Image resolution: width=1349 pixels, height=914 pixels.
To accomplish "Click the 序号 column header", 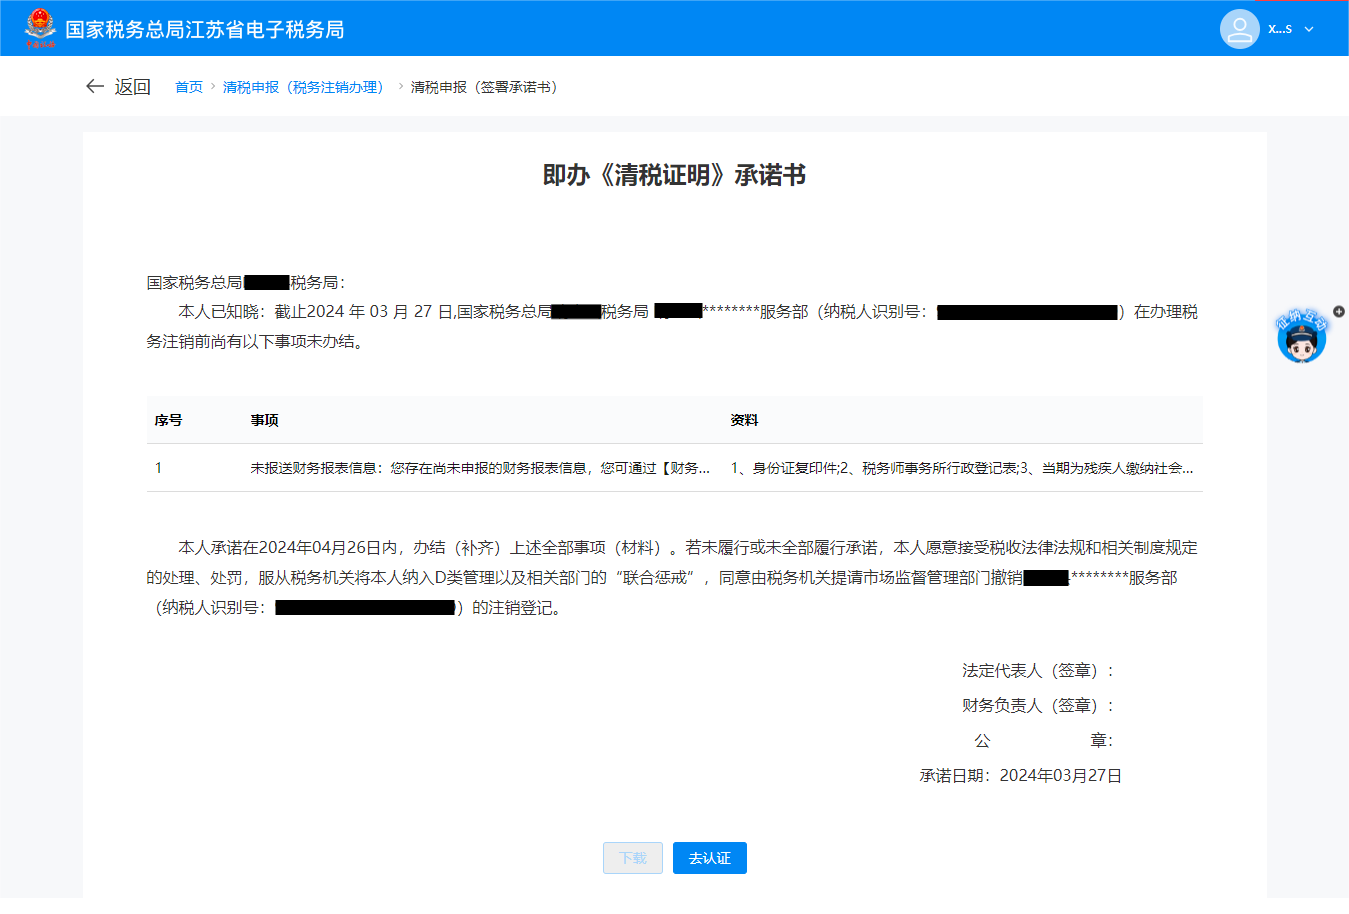I will point(168,421).
